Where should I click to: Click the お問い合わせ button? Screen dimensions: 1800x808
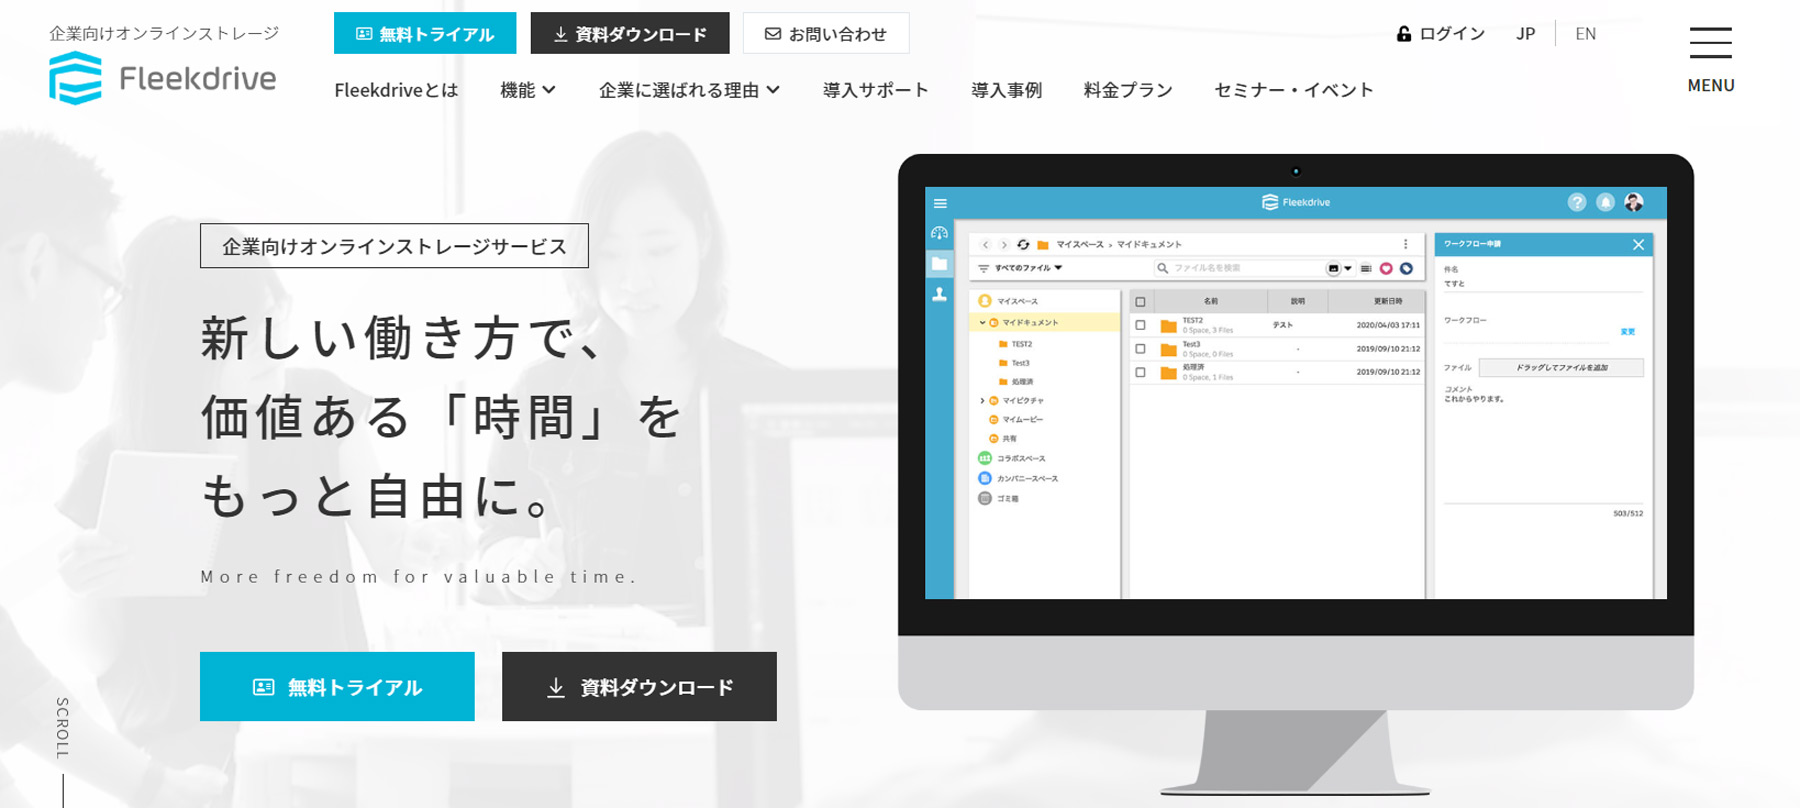pyautogui.click(x=826, y=33)
